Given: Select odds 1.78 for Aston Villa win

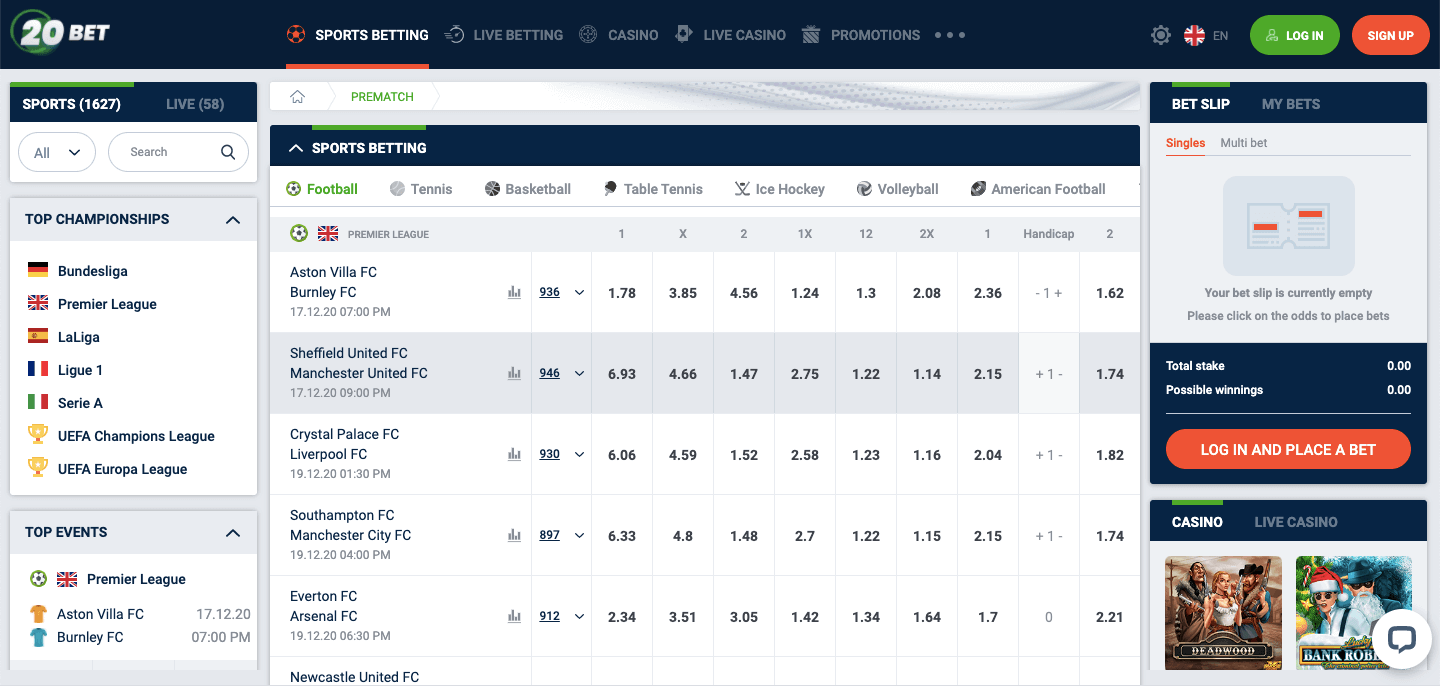Looking at the screenshot, I should point(622,293).
